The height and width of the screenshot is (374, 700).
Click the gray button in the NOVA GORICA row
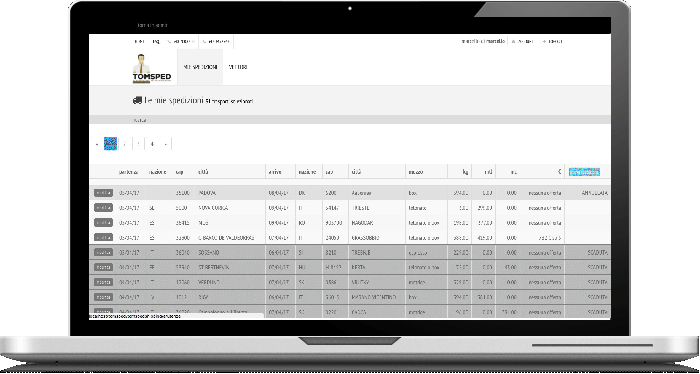tap(104, 208)
